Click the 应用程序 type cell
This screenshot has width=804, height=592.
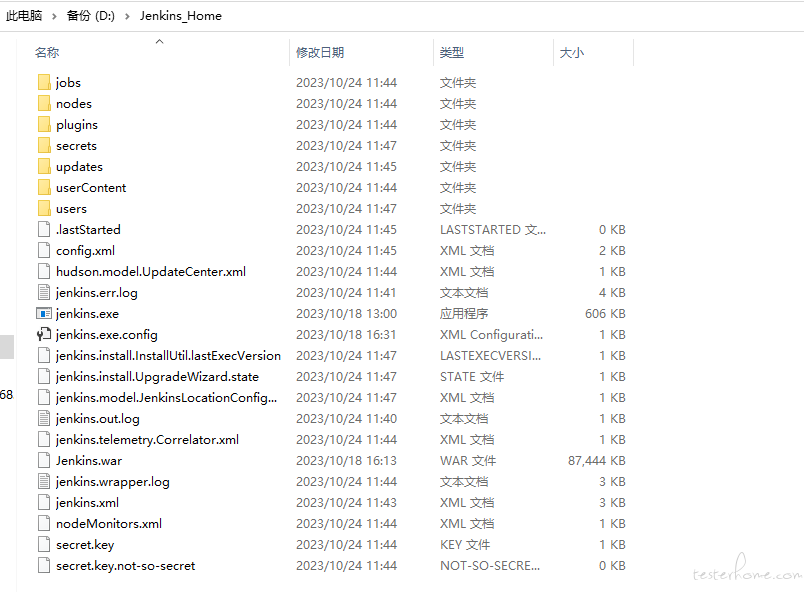[x=464, y=314]
